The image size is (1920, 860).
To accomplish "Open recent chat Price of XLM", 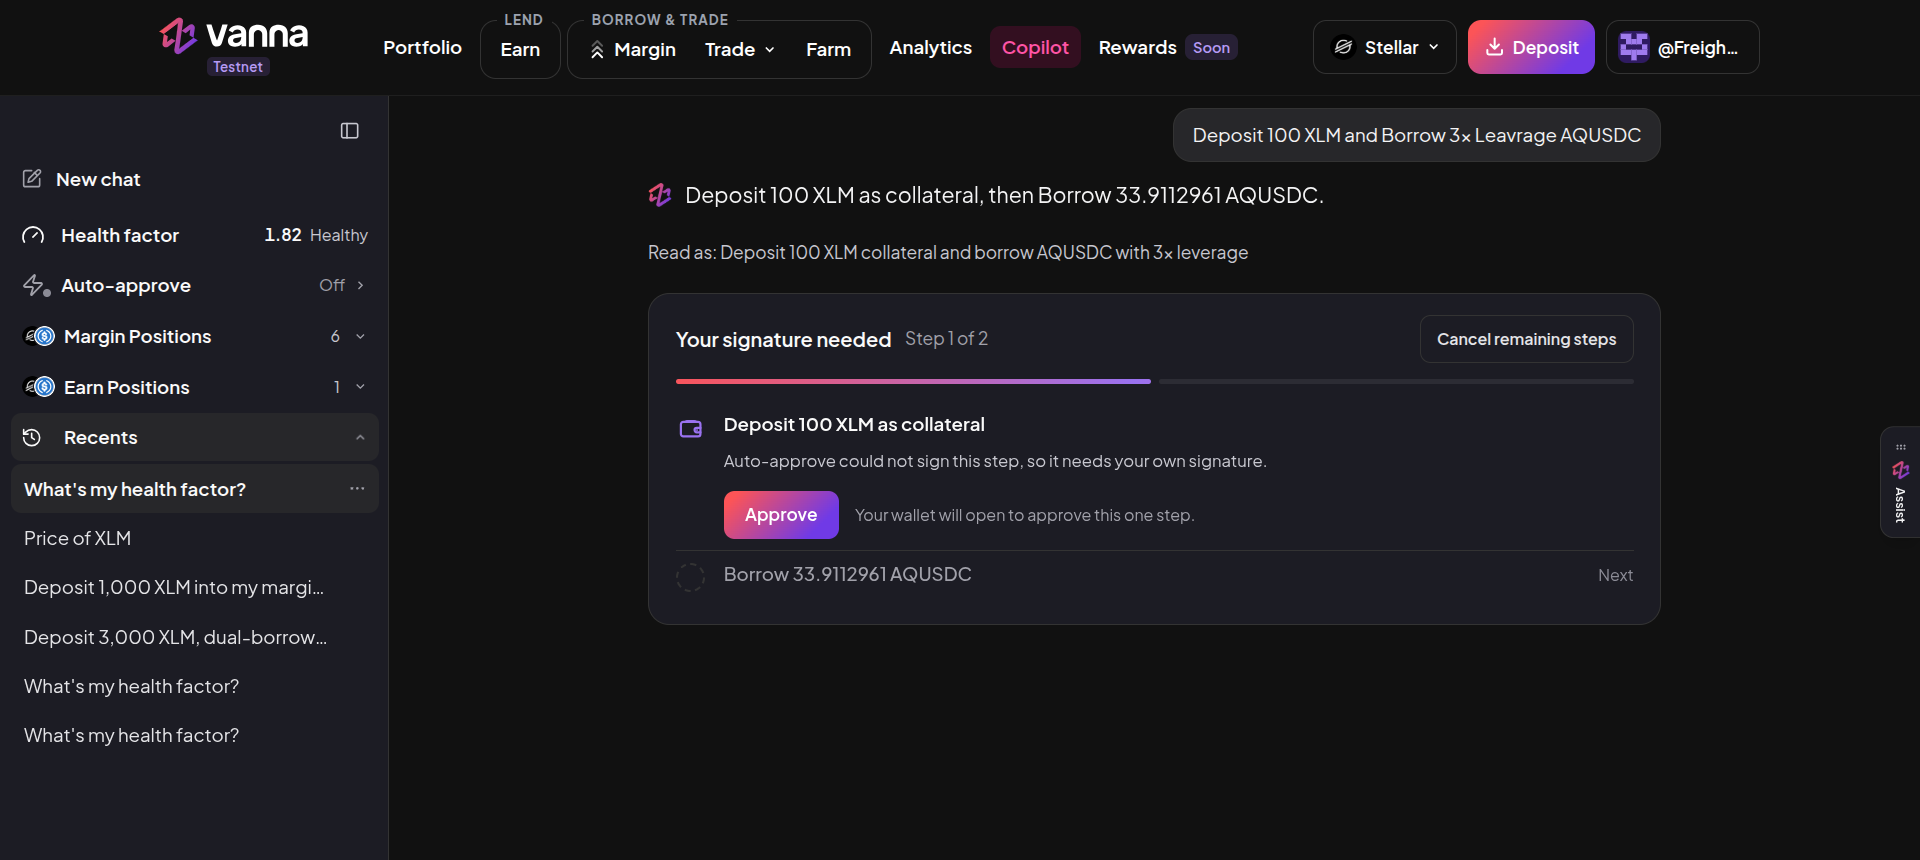I will [77, 538].
